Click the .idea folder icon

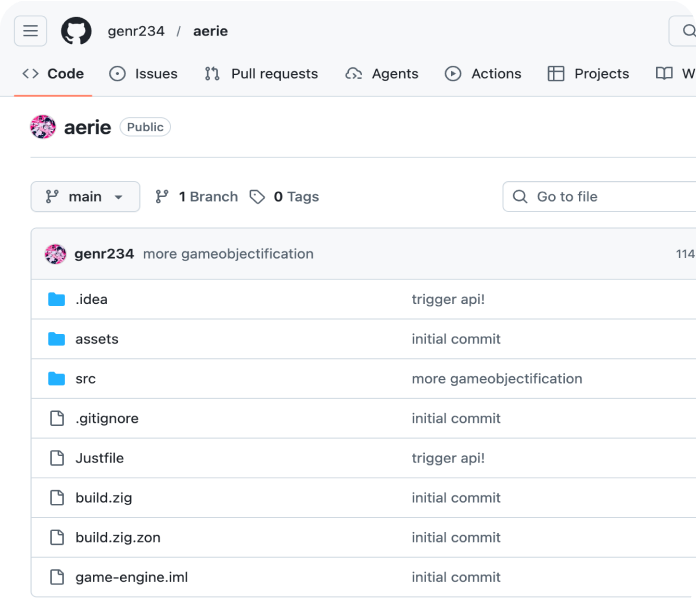click(x=56, y=299)
